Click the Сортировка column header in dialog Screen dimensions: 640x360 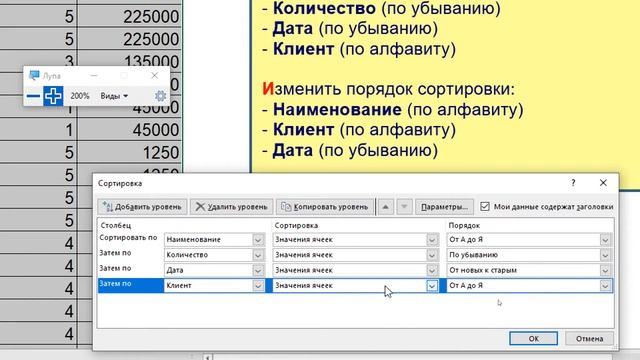296,225
